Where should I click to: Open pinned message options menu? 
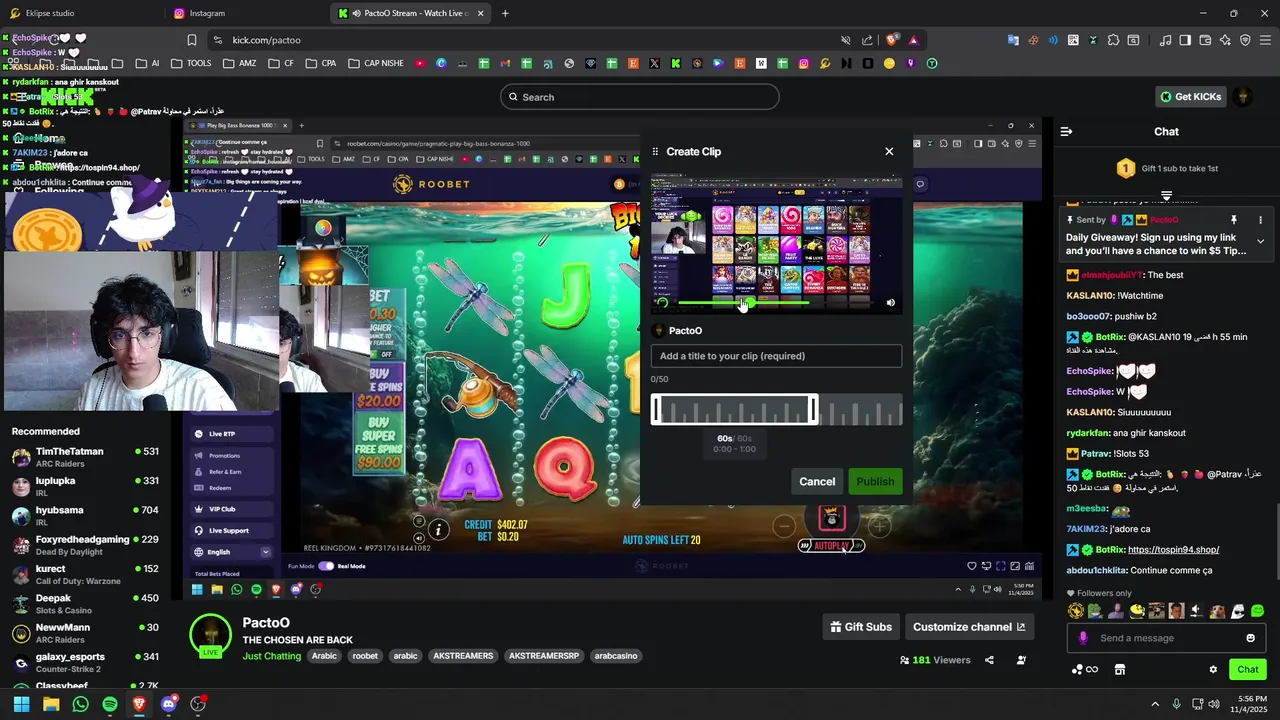coord(1260,220)
